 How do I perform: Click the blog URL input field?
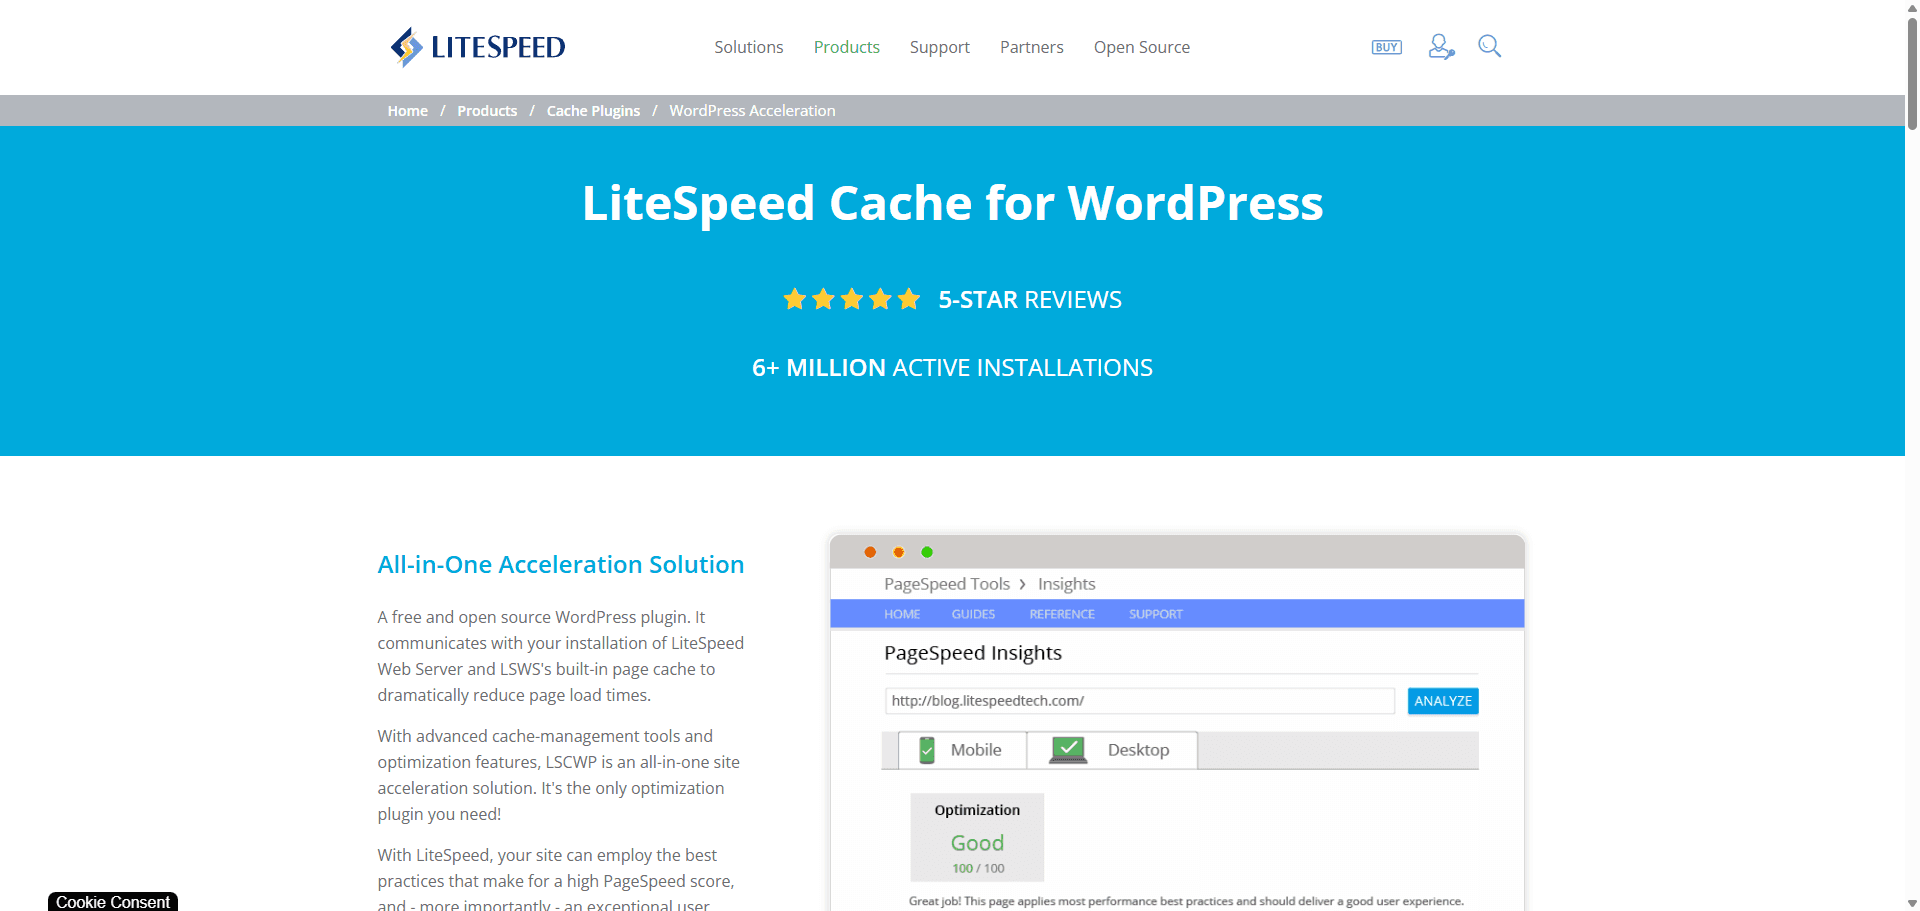(x=1138, y=700)
